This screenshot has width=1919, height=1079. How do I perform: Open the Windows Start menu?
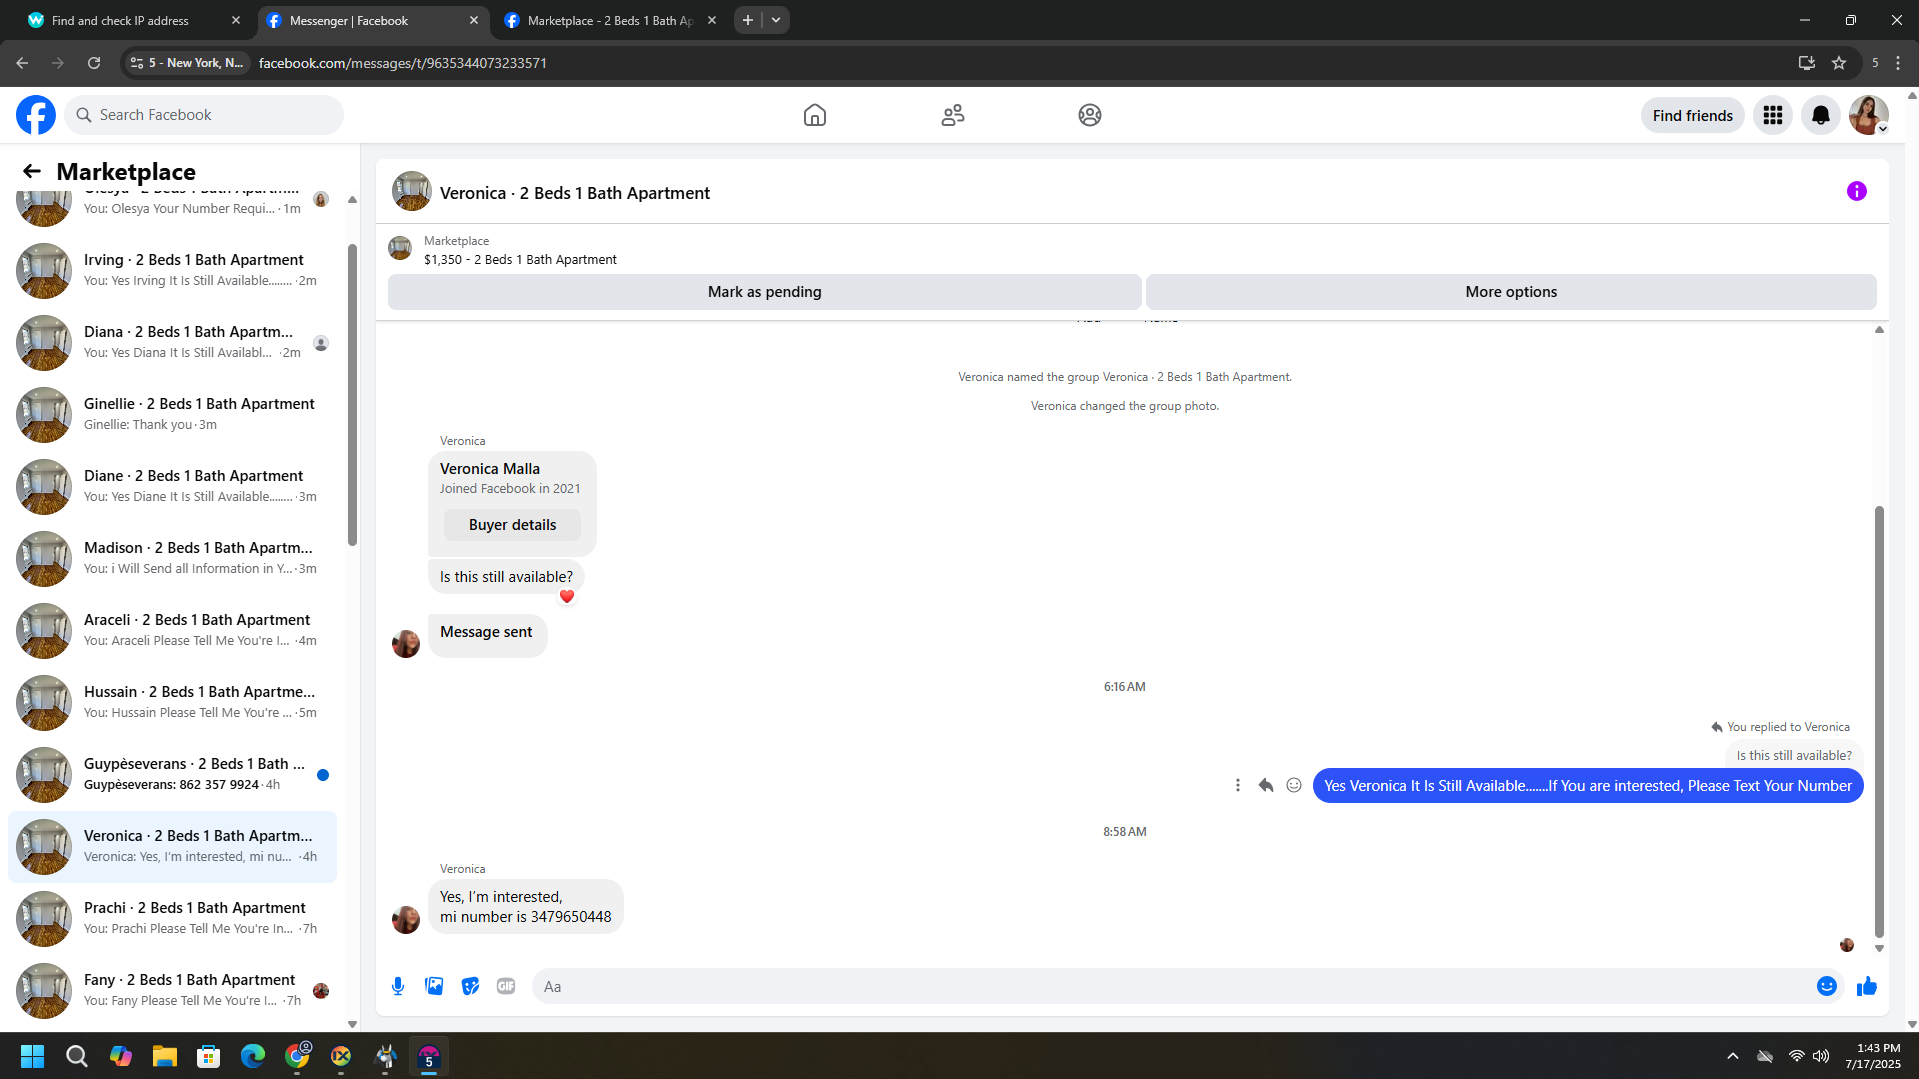pos(32,1056)
